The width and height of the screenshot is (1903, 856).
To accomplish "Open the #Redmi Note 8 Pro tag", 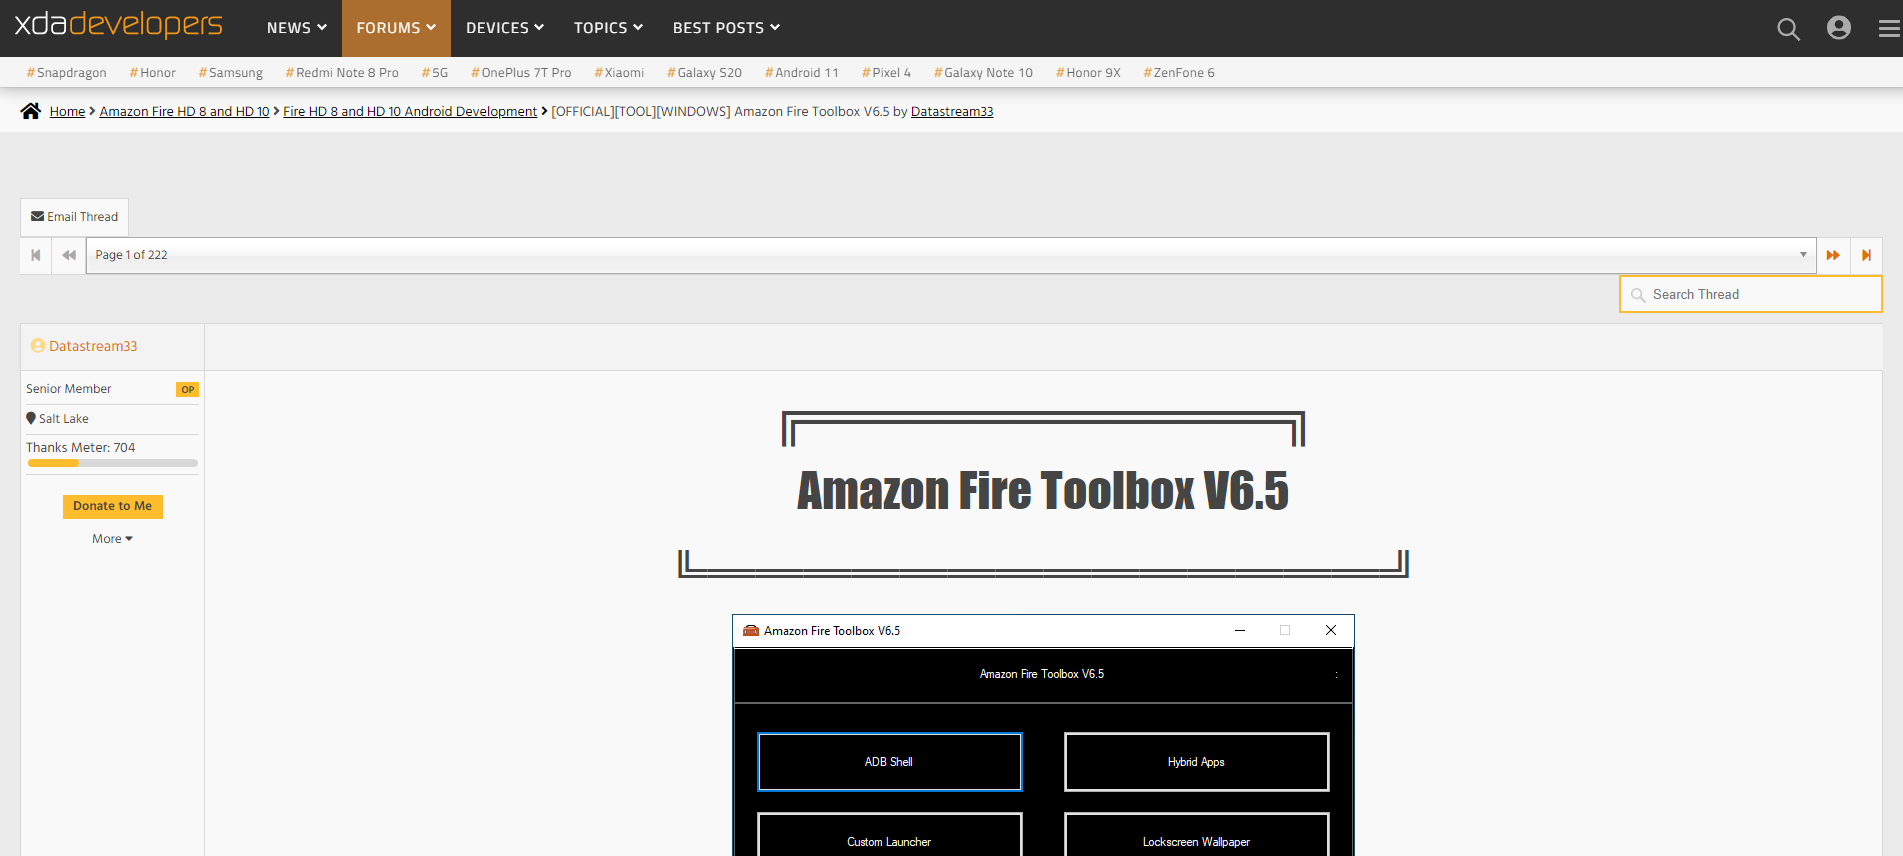I will [x=342, y=73].
